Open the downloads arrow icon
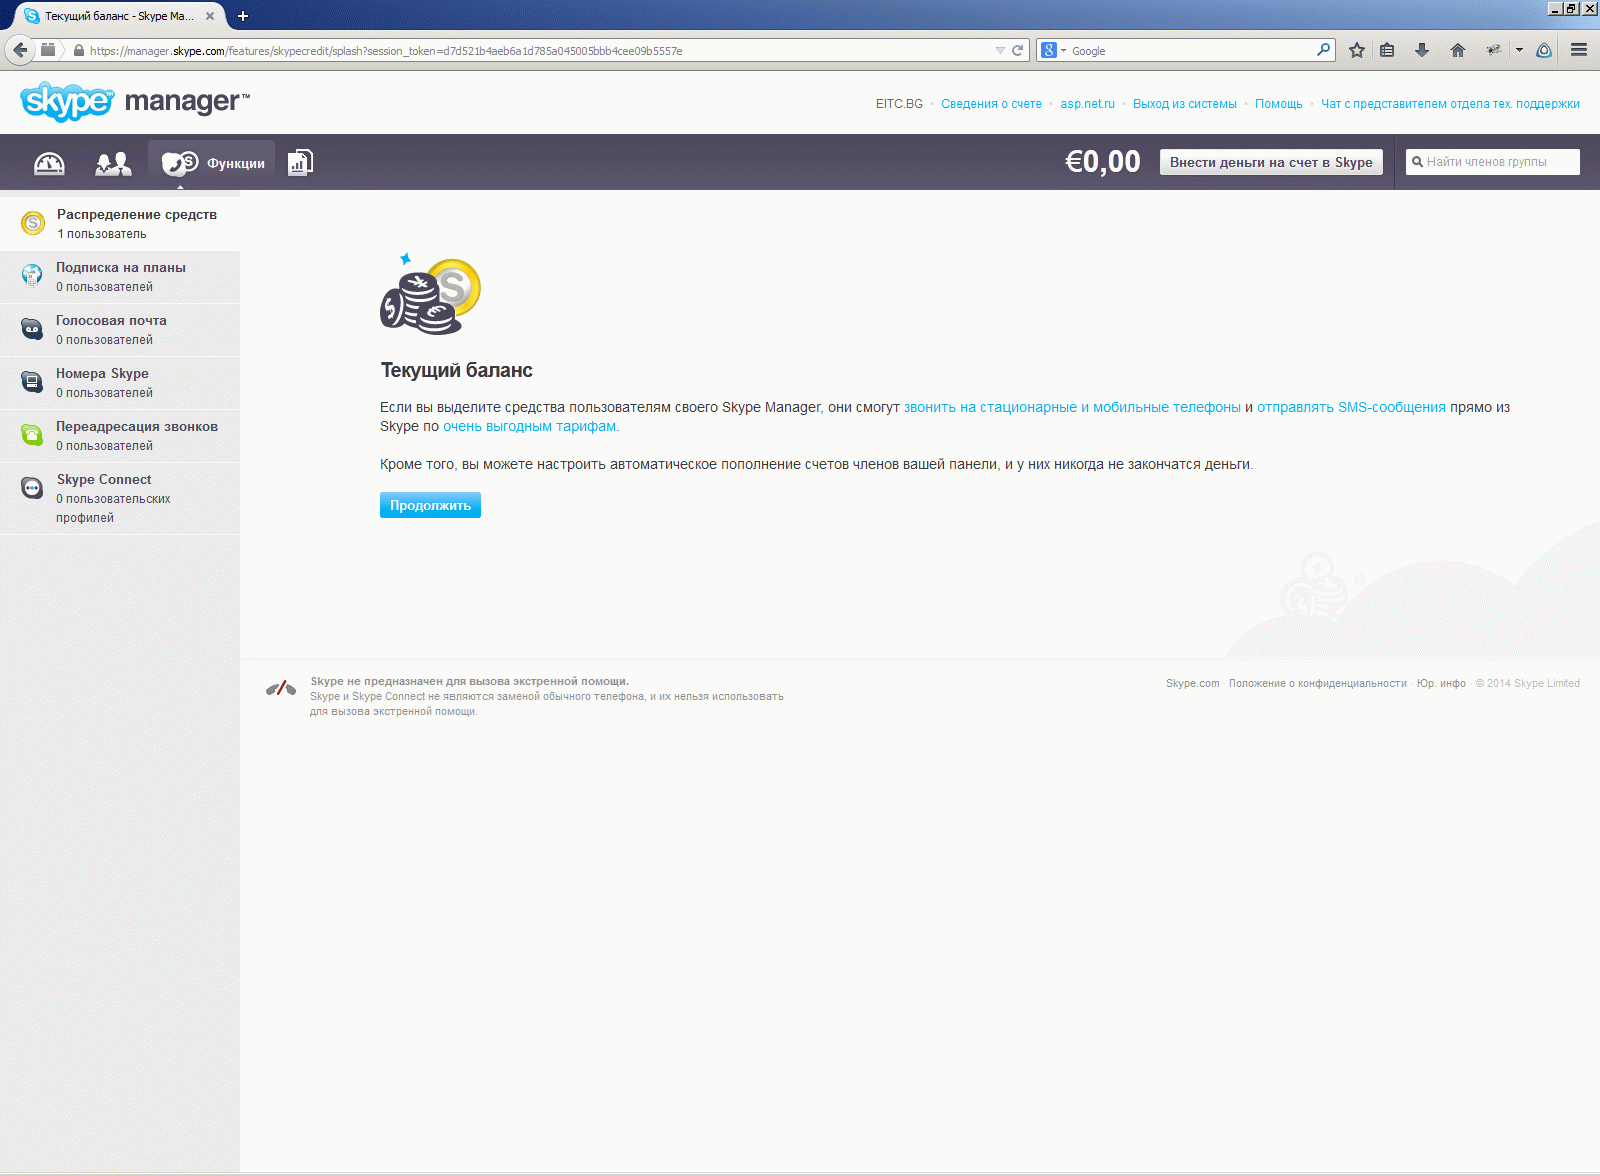 pyautogui.click(x=1422, y=50)
